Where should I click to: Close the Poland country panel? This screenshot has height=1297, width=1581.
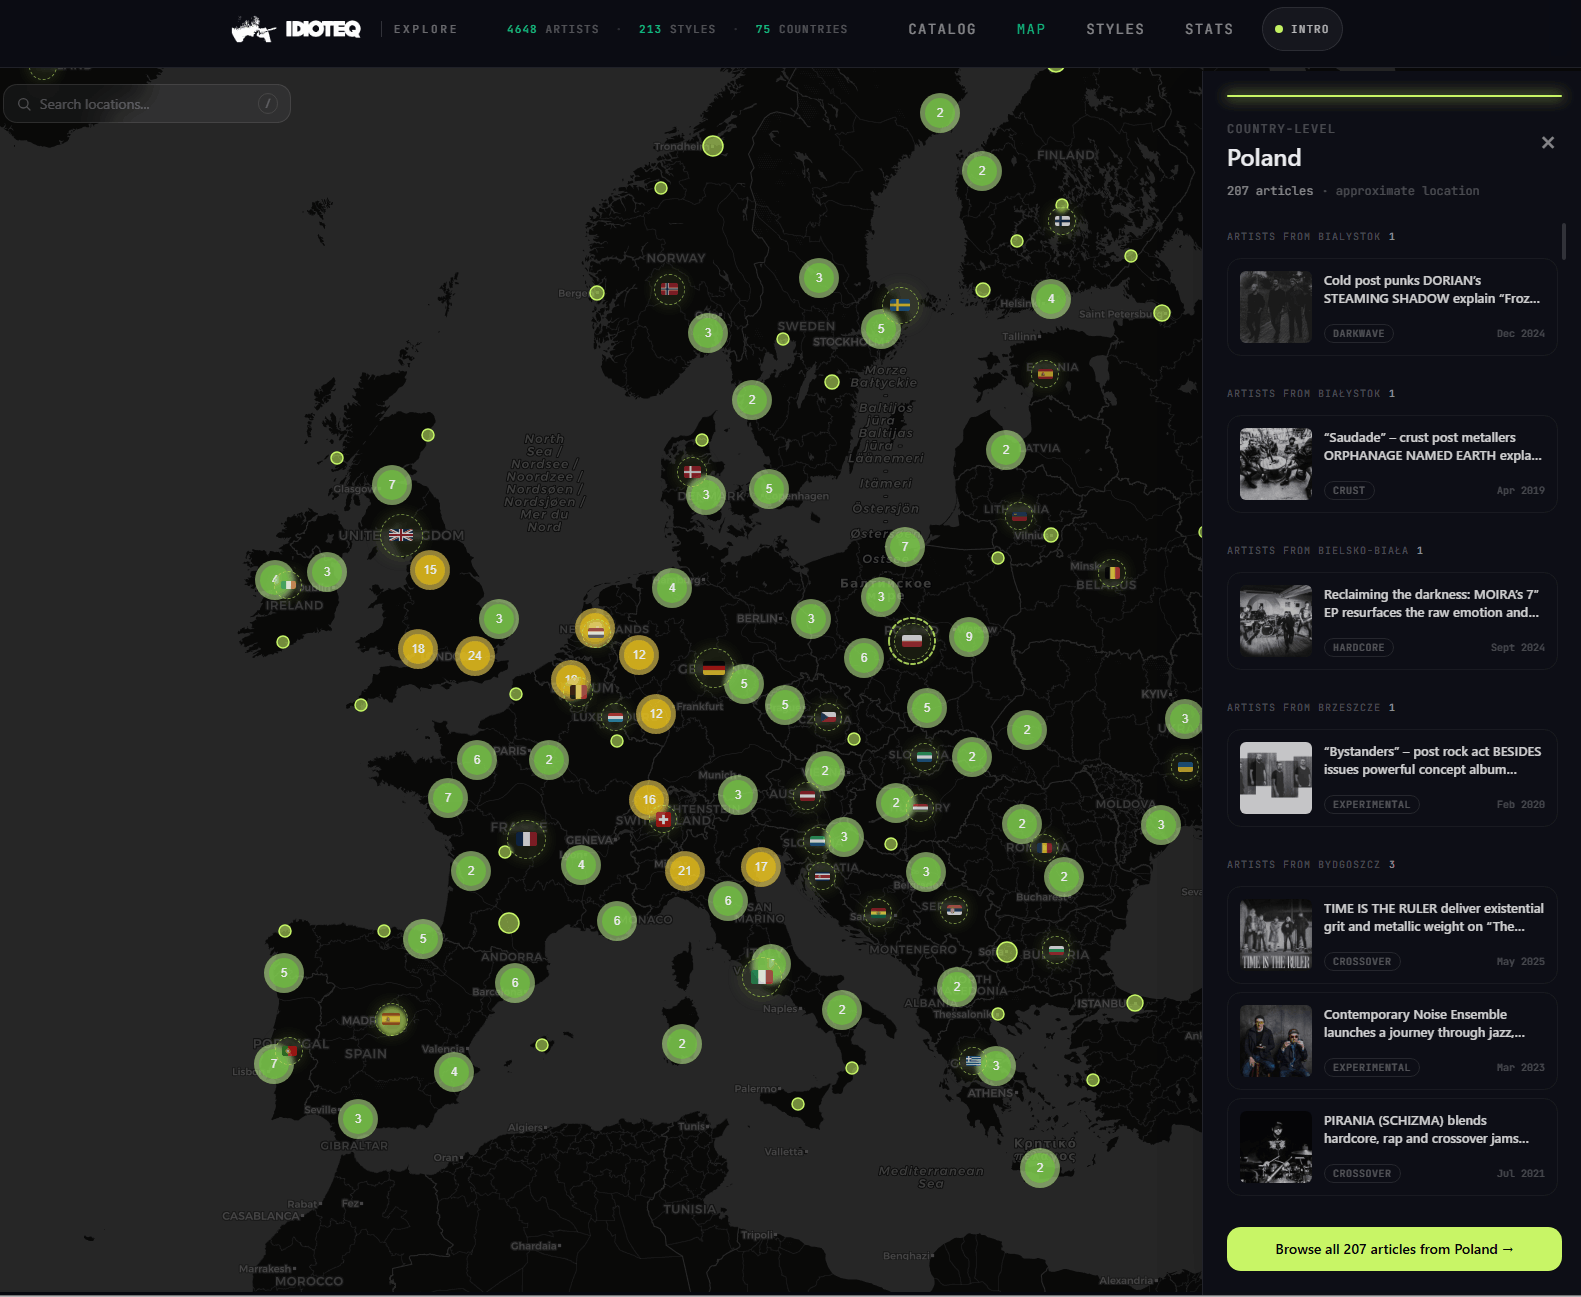[1548, 143]
